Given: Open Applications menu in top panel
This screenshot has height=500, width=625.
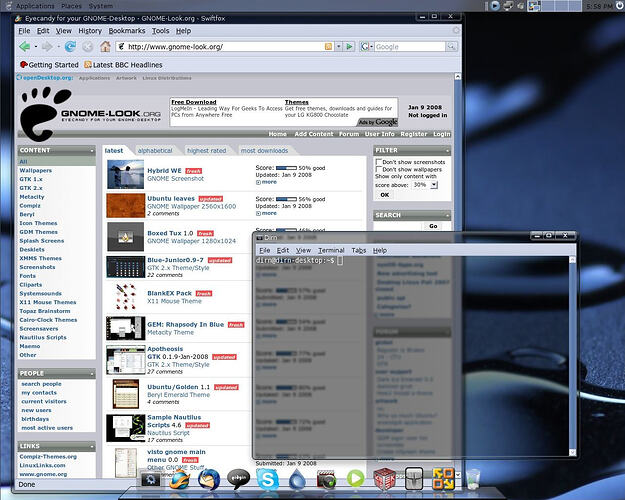Looking at the screenshot, I should 35,6.
